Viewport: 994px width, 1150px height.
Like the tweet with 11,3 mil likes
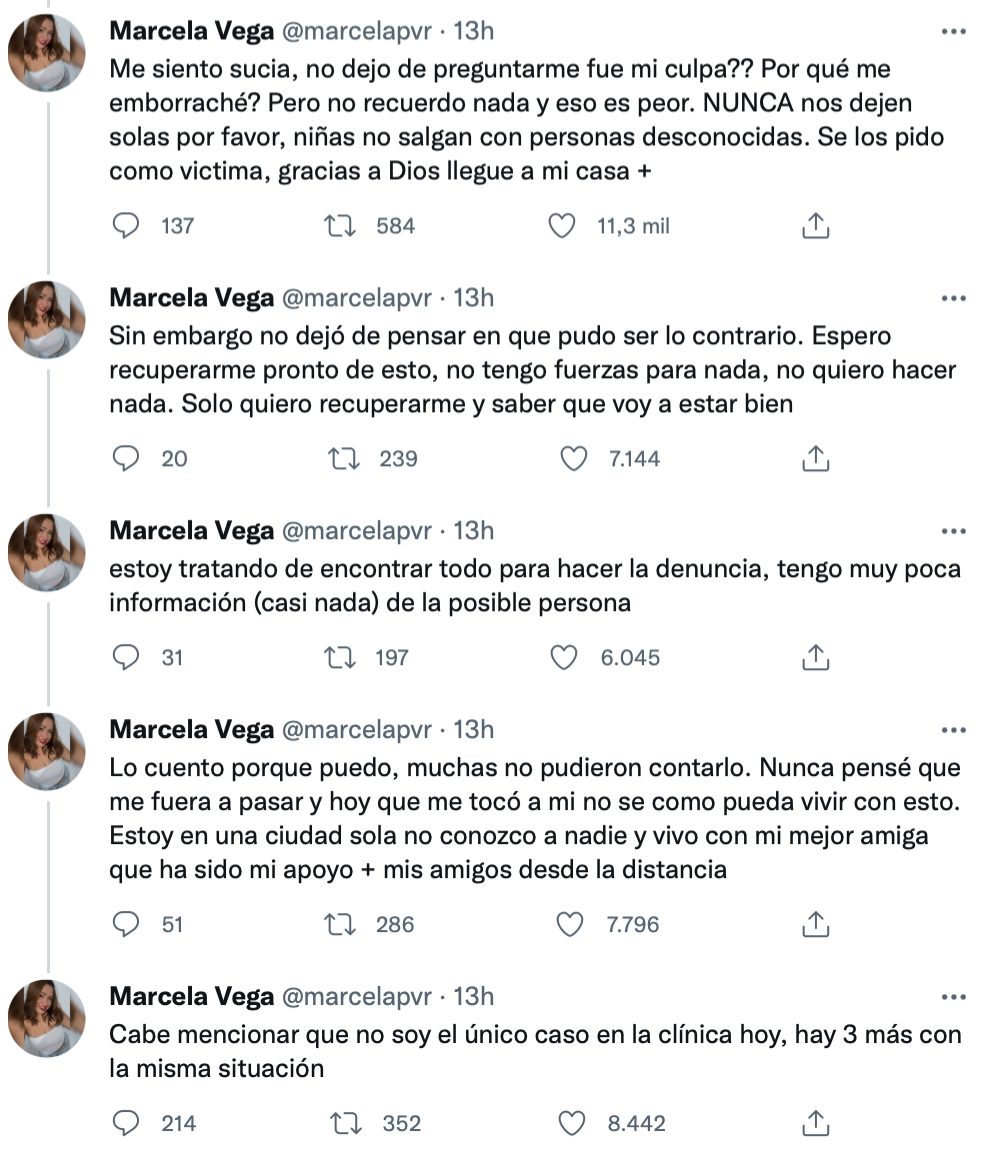pyautogui.click(x=564, y=226)
